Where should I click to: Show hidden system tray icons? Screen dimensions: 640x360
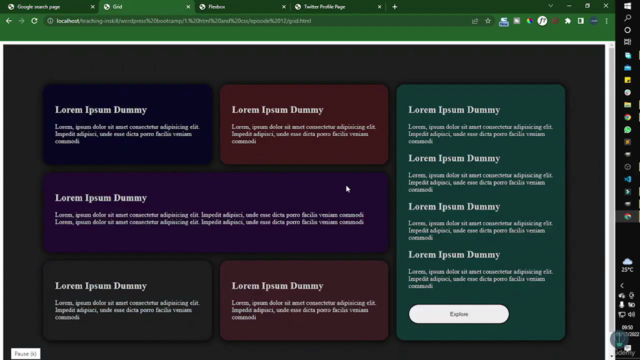point(622,285)
